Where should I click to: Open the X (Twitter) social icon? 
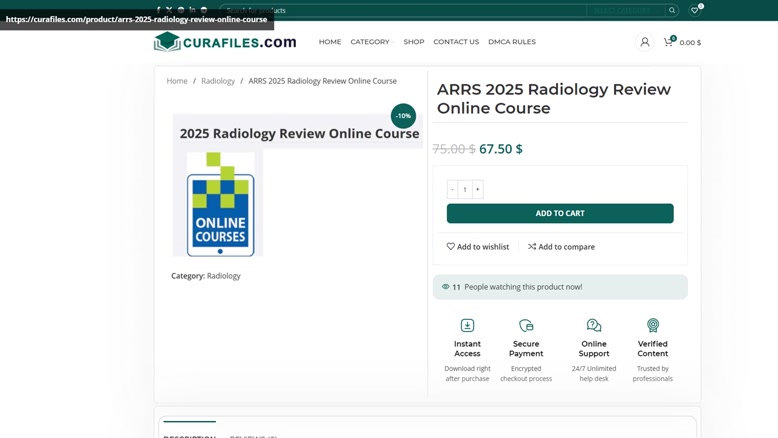[169, 10]
